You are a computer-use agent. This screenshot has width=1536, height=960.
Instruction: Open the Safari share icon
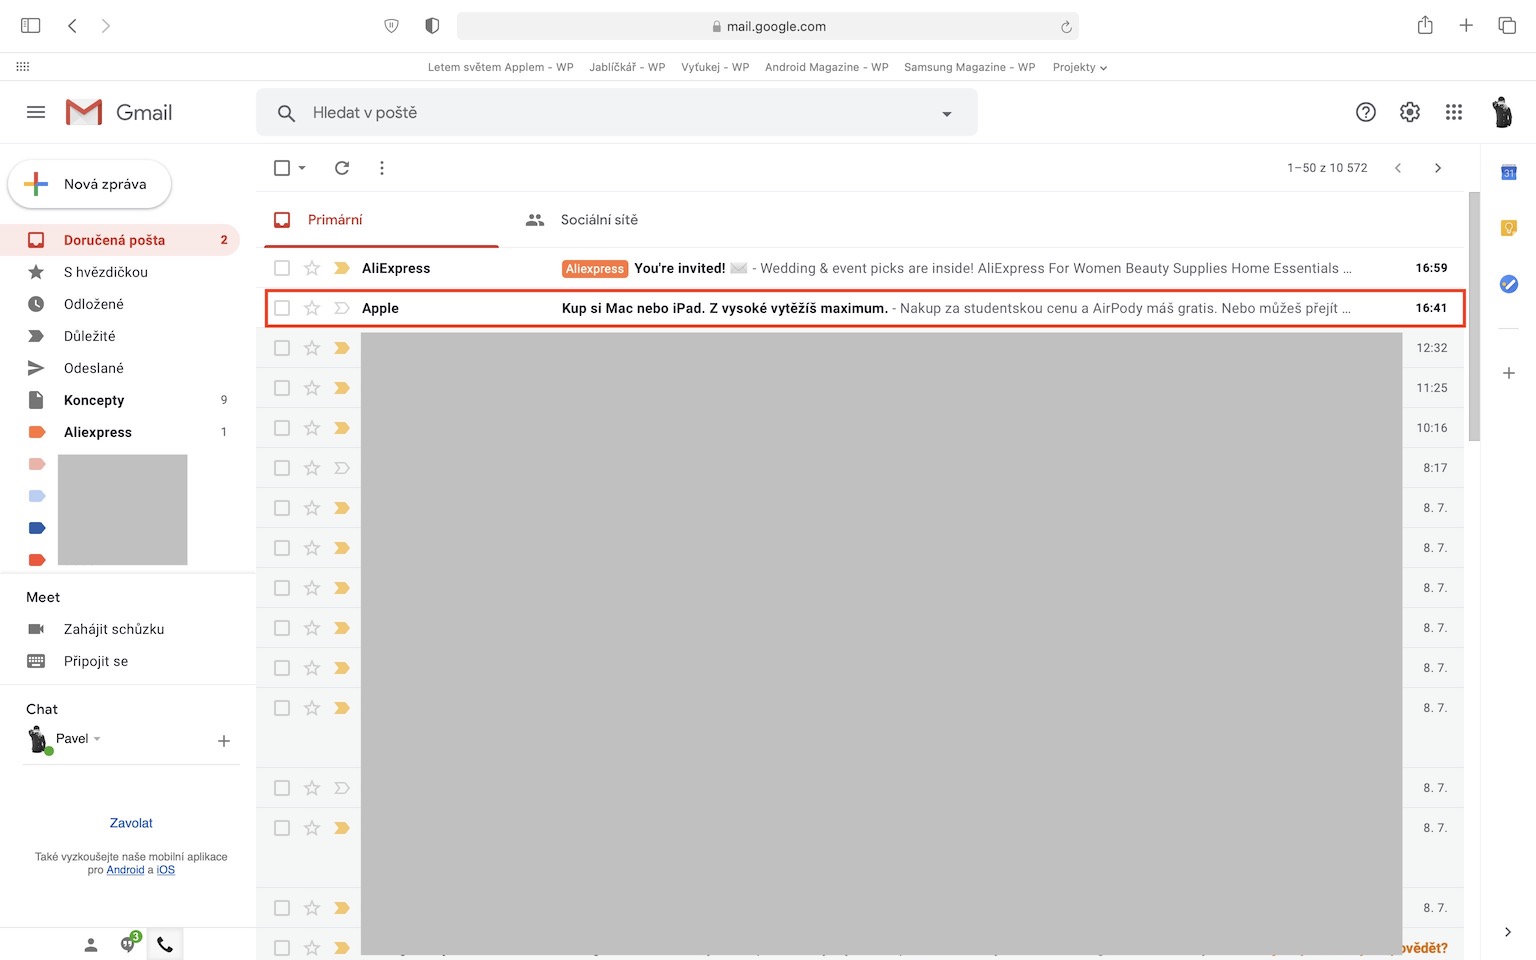click(1425, 26)
